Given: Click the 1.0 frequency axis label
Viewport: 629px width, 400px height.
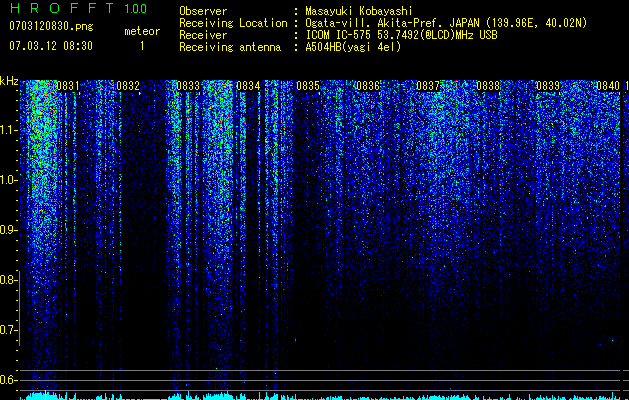Looking at the screenshot, I should 8,180.
